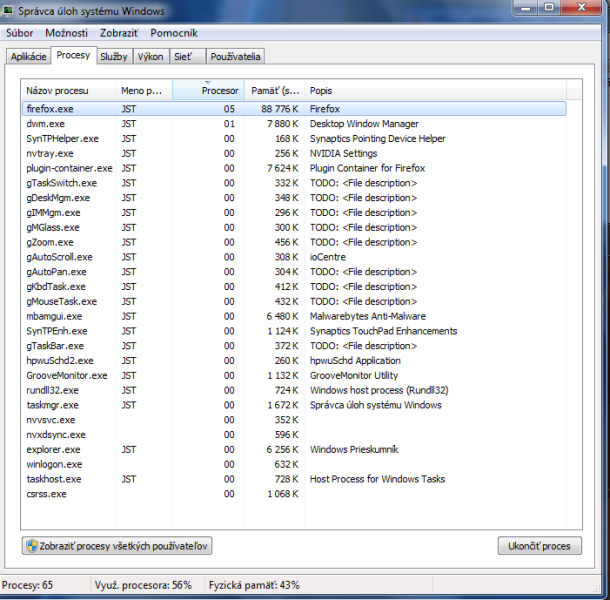Switch to the Aplikácie tab
610x600 pixels.
[28, 57]
